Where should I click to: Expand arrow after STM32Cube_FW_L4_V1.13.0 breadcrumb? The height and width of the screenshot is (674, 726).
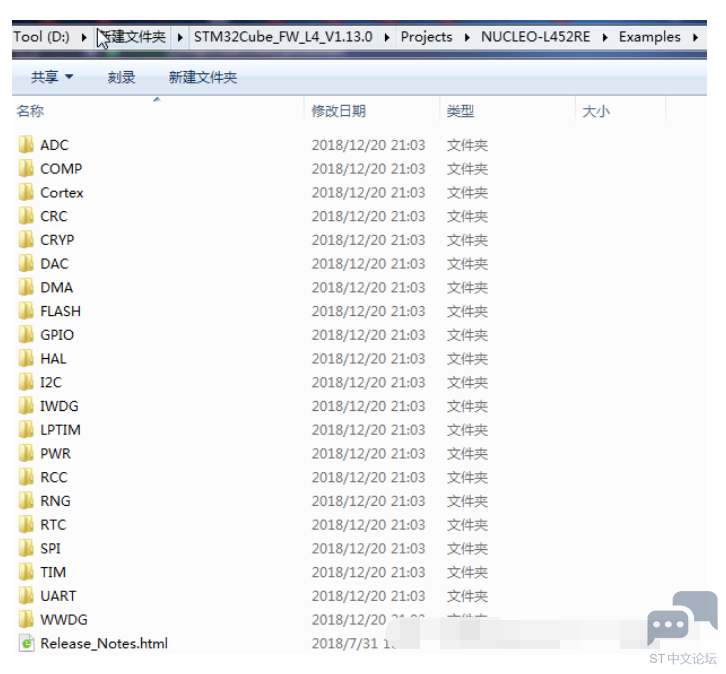387,37
